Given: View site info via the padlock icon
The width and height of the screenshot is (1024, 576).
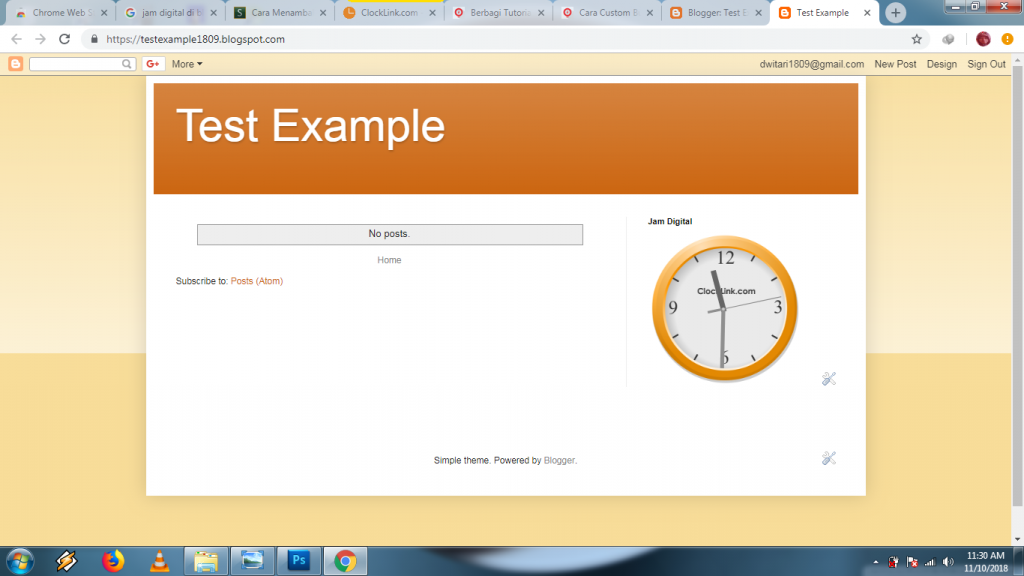Looking at the screenshot, I should pos(95,39).
